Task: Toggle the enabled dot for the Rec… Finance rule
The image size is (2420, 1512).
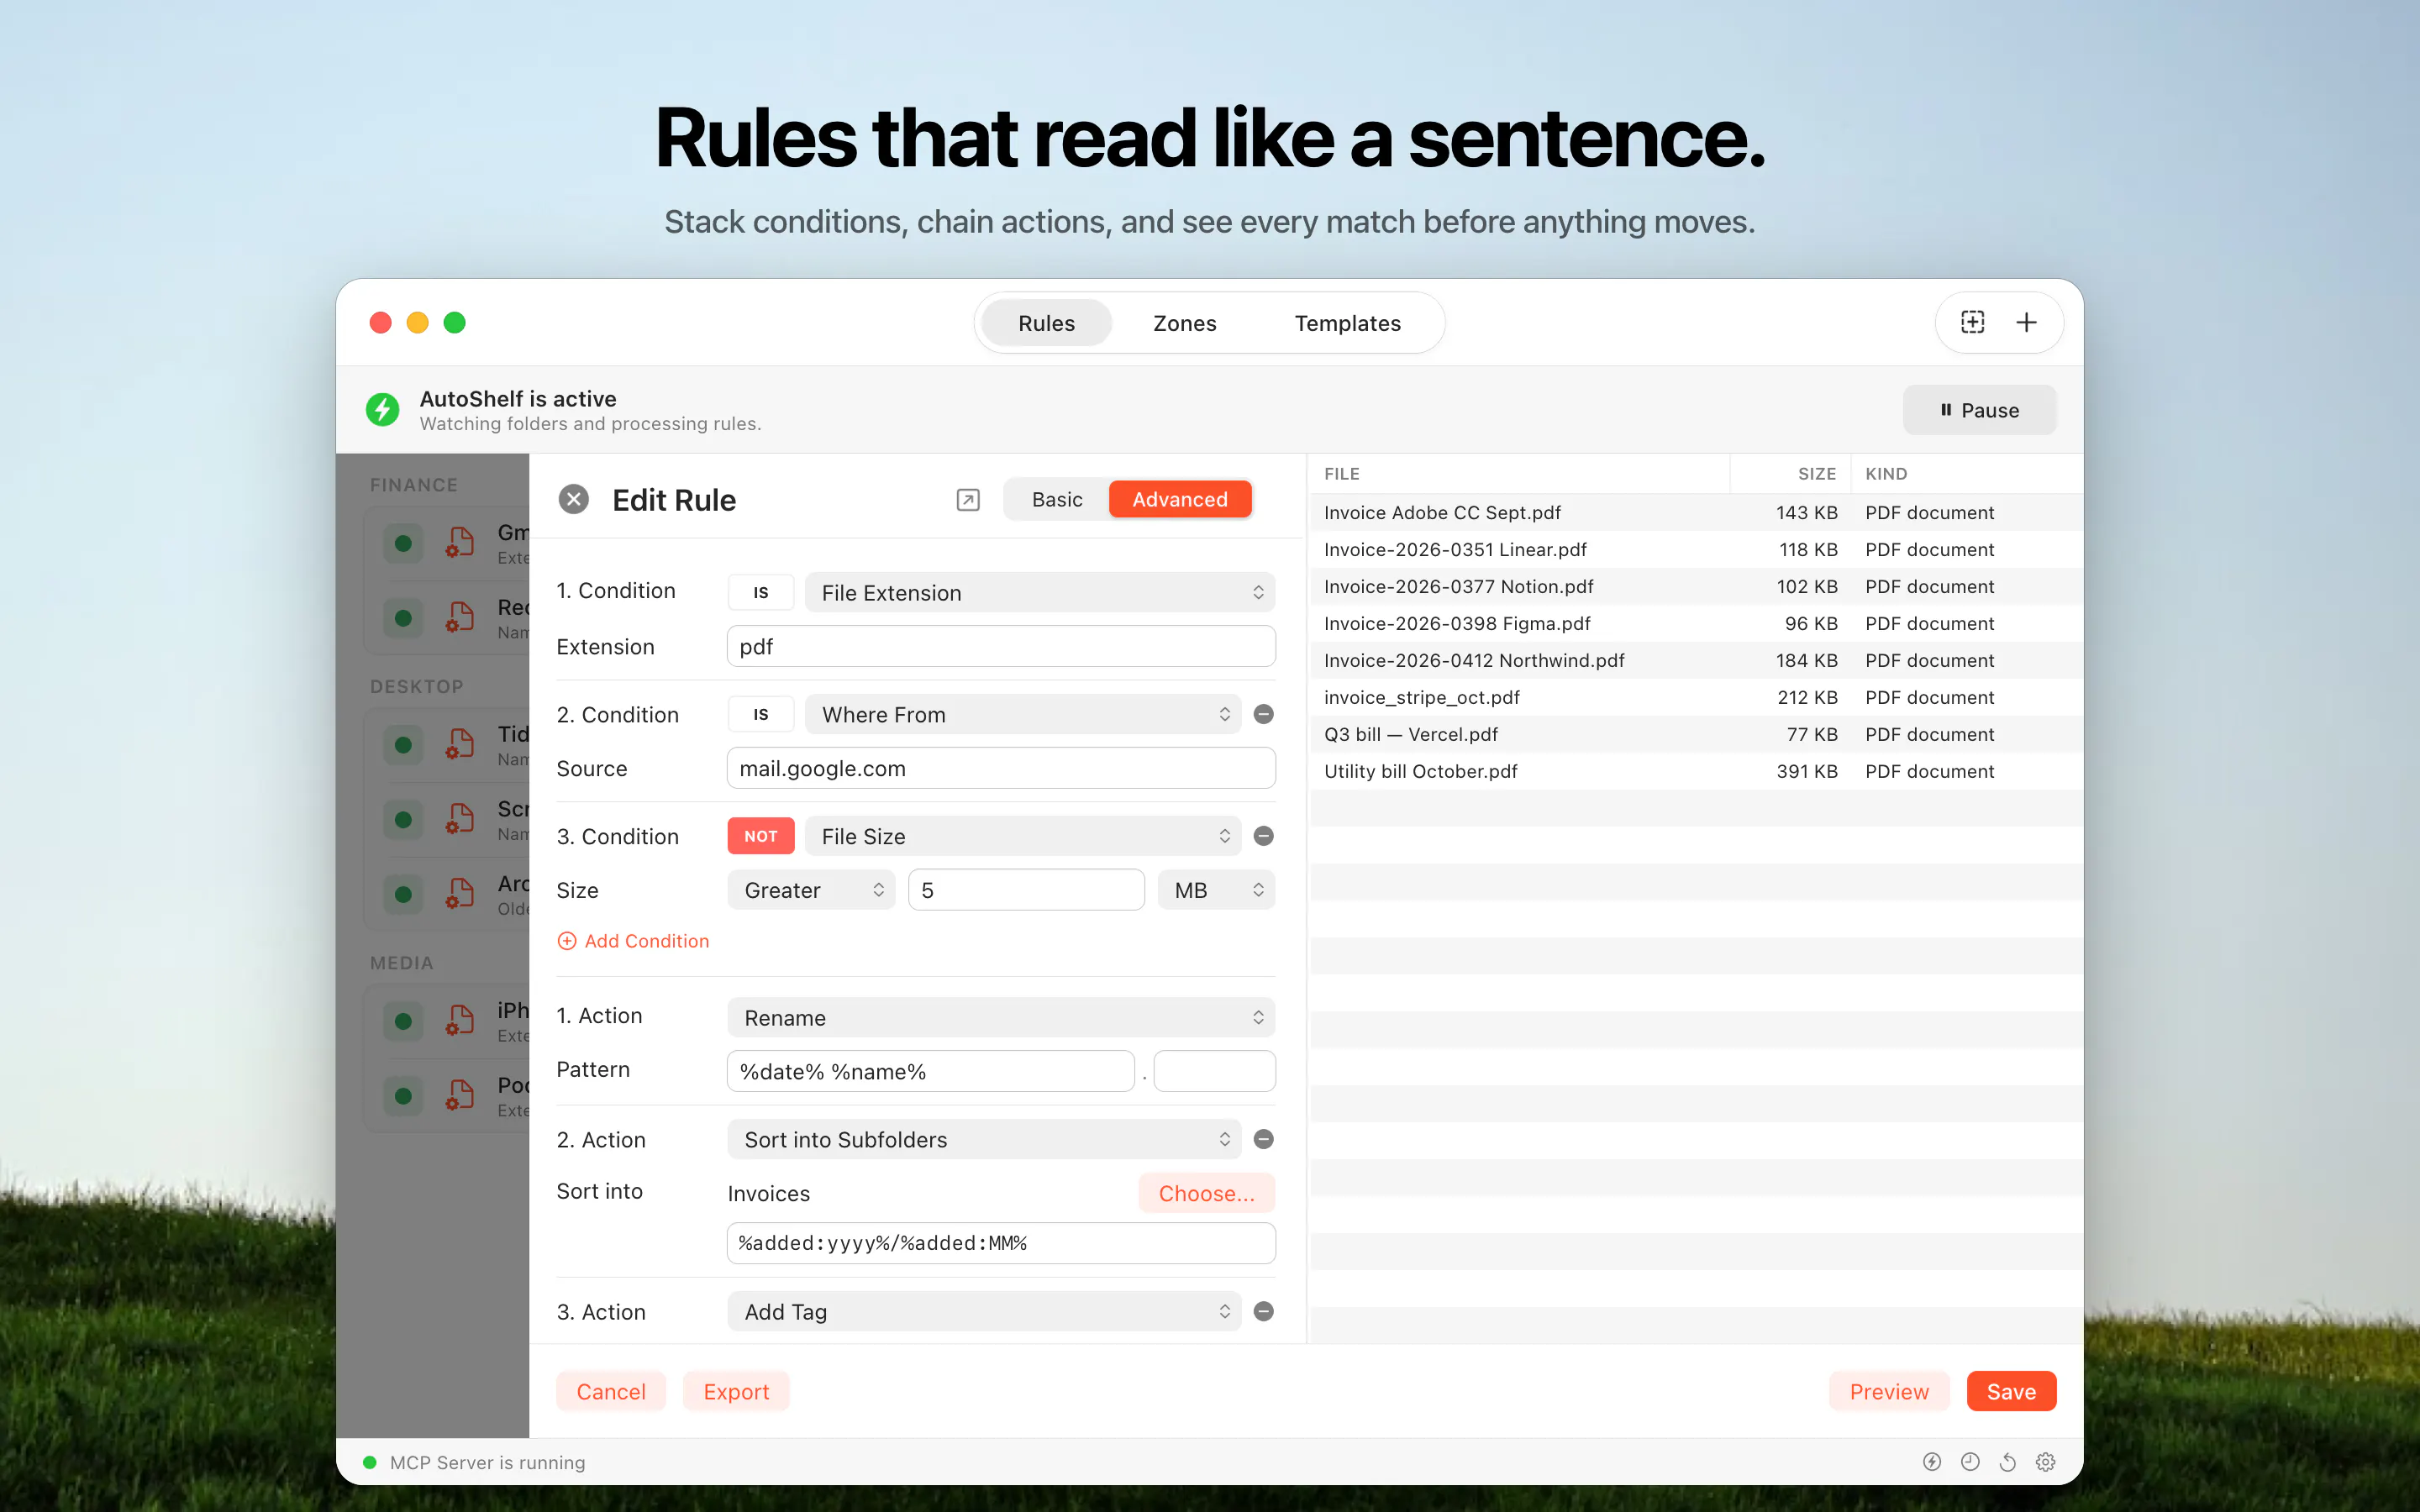Action: coord(403,618)
